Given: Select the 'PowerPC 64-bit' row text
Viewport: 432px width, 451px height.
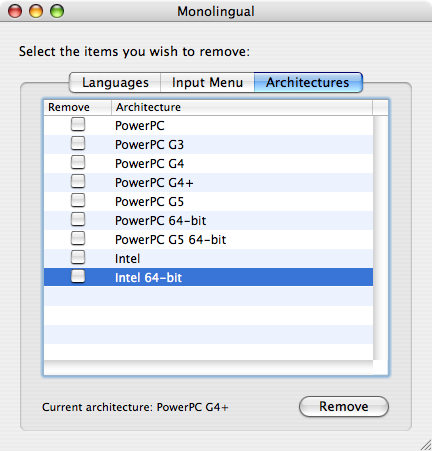Looking at the screenshot, I should (160, 221).
